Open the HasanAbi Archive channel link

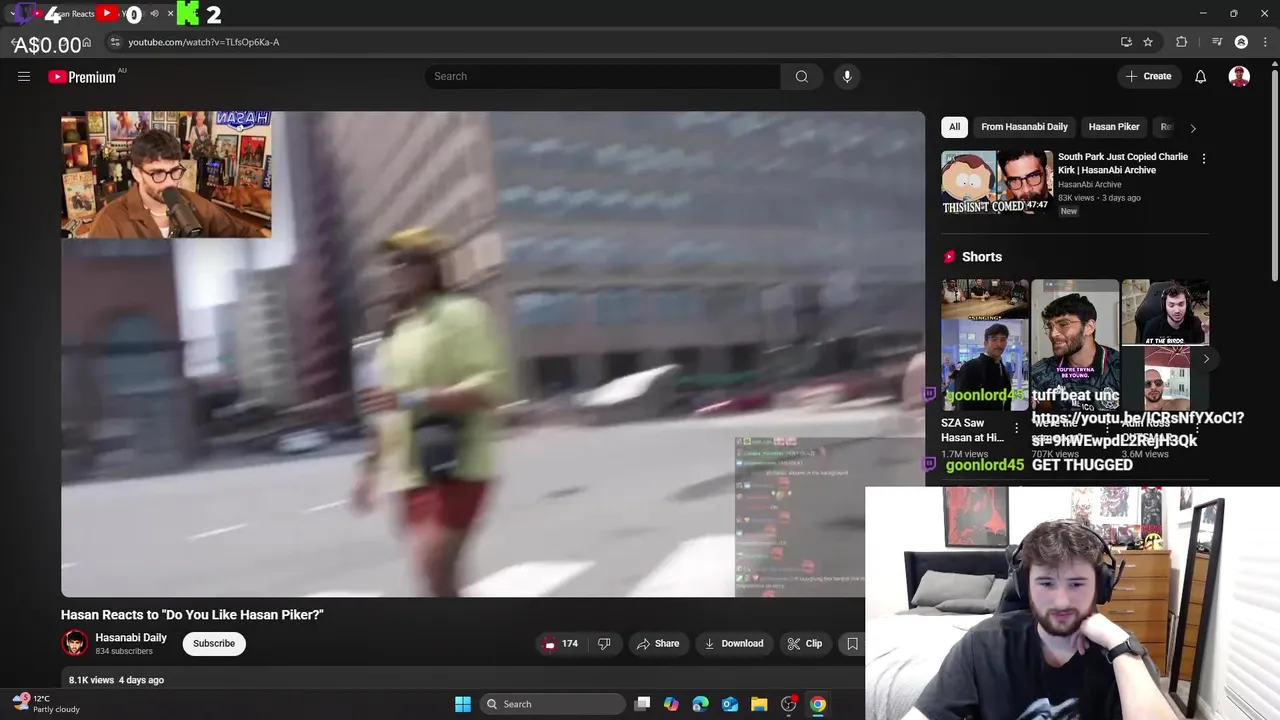(1089, 185)
